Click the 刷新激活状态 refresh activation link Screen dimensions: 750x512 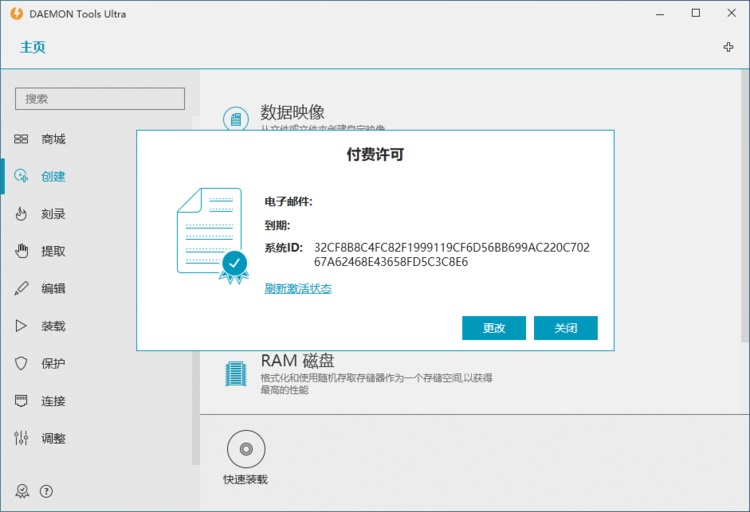(x=298, y=288)
